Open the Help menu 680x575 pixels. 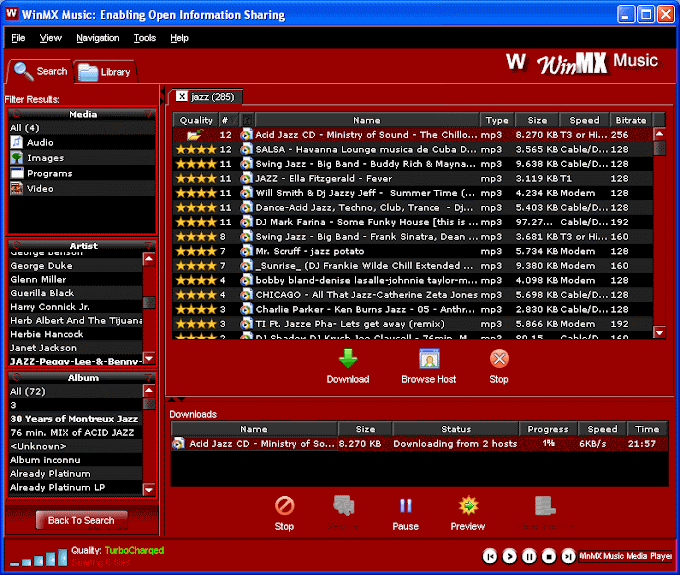[x=179, y=38]
